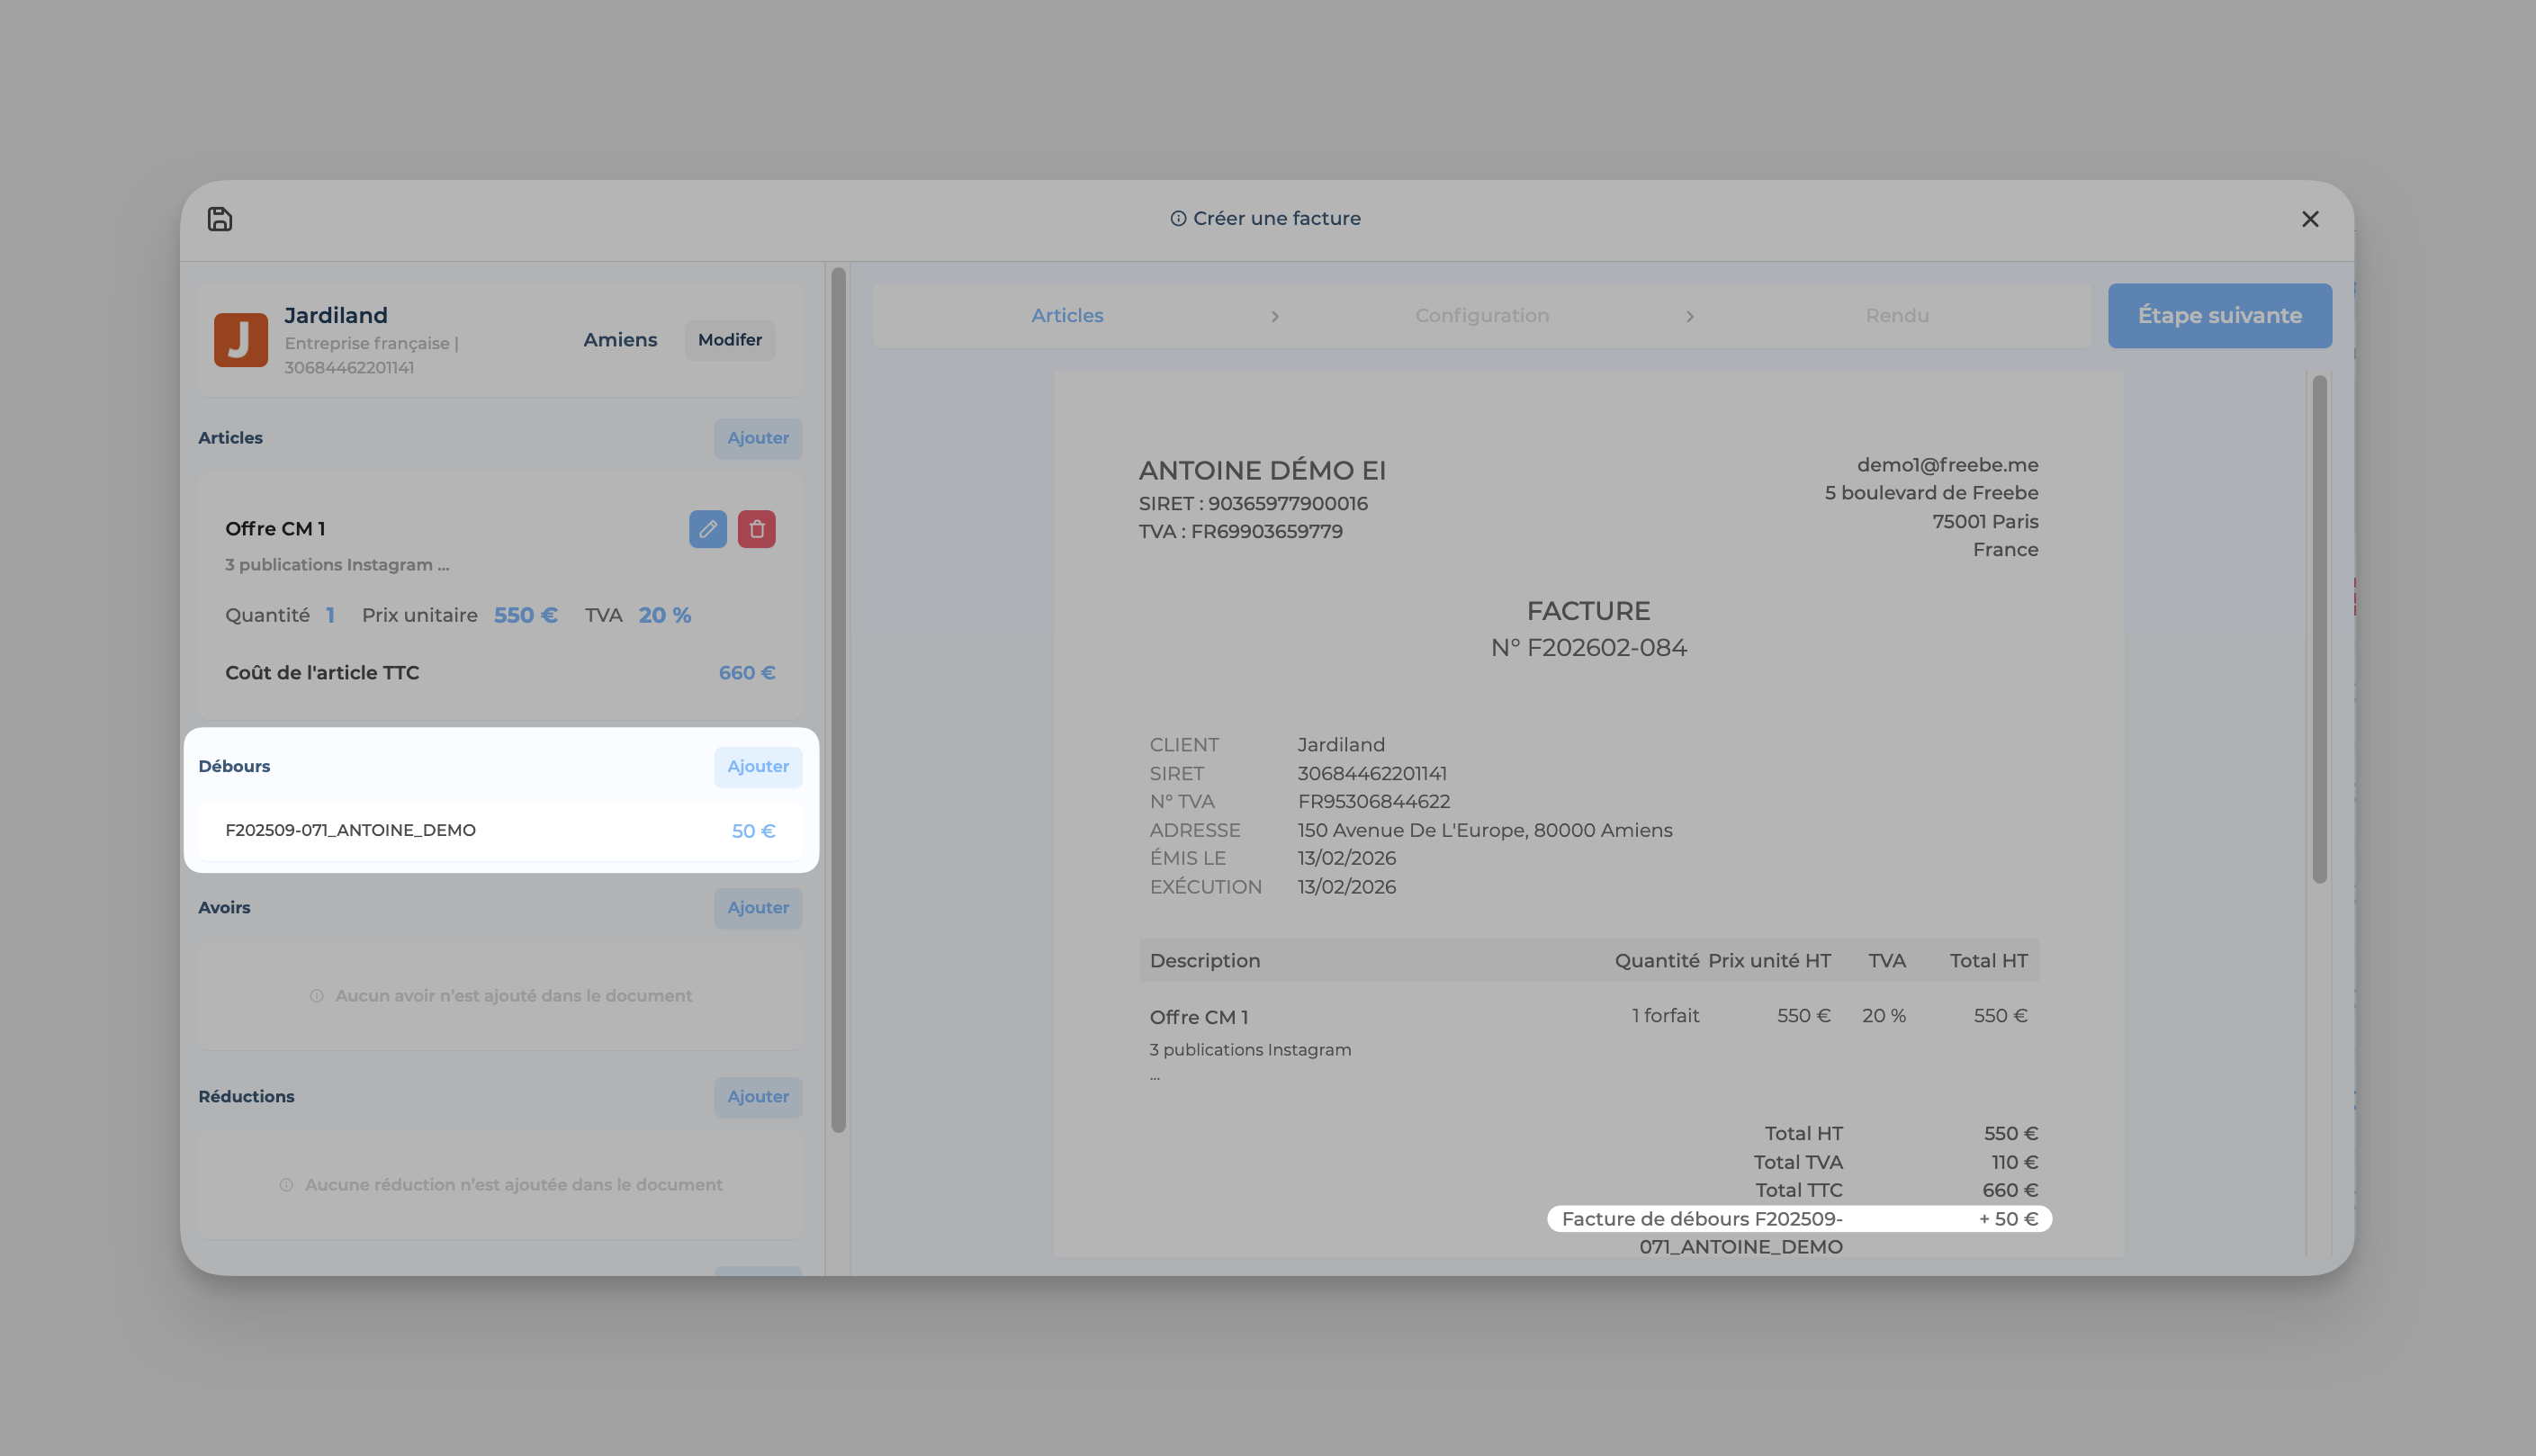
Task: Add a réduction with Ajouter
Action: coord(757,1097)
